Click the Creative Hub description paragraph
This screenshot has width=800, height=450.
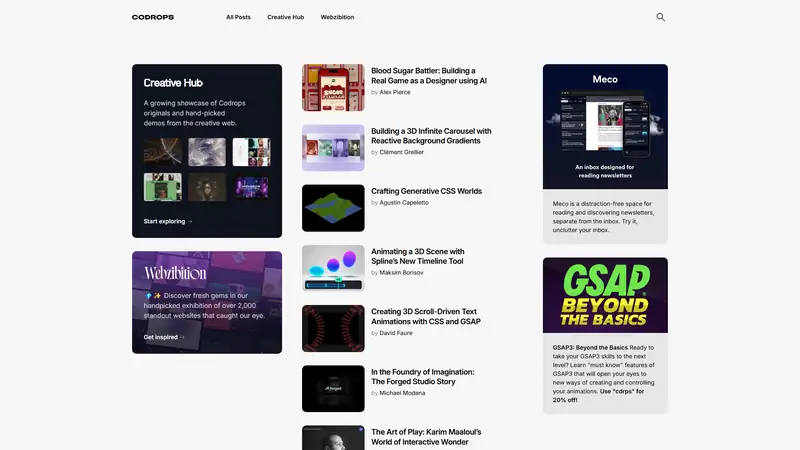(x=194, y=113)
